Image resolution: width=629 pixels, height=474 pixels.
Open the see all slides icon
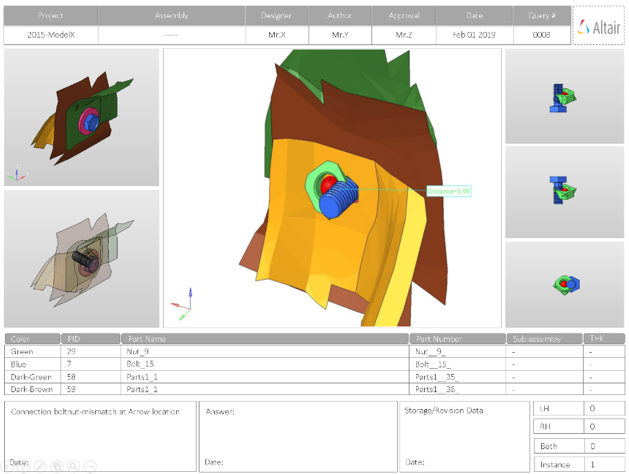pos(57,466)
